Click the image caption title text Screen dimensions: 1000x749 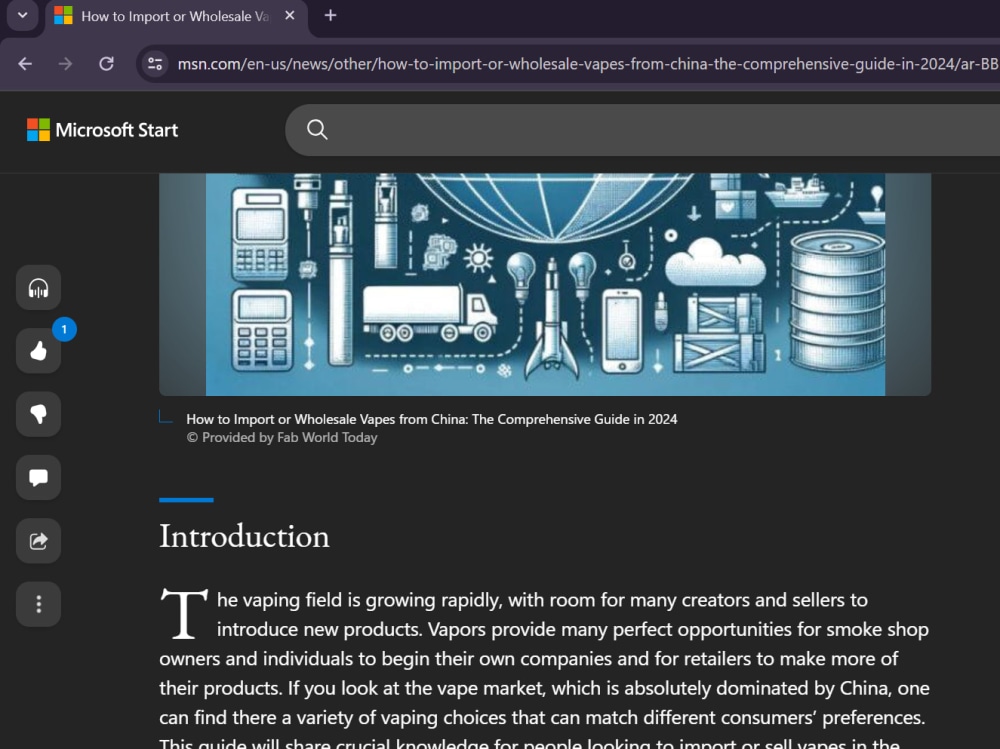pyautogui.click(x=432, y=419)
